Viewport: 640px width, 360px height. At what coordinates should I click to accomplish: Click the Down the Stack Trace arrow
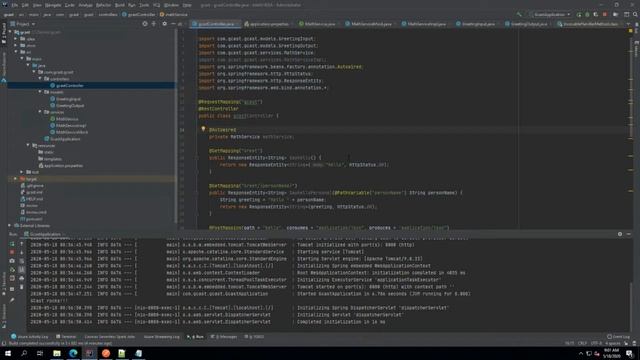22,252
